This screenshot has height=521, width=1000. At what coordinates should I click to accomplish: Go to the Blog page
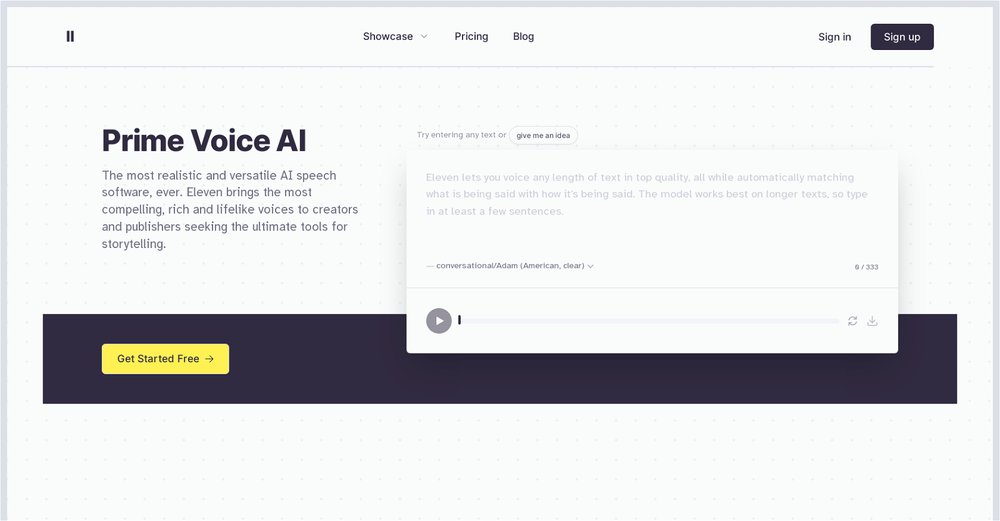pyautogui.click(x=523, y=36)
